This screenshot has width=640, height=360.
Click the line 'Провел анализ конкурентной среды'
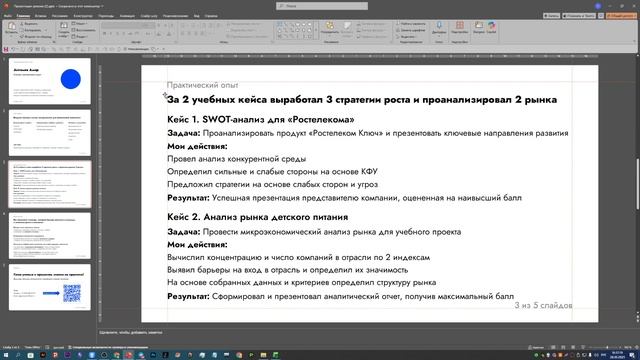[236, 159]
